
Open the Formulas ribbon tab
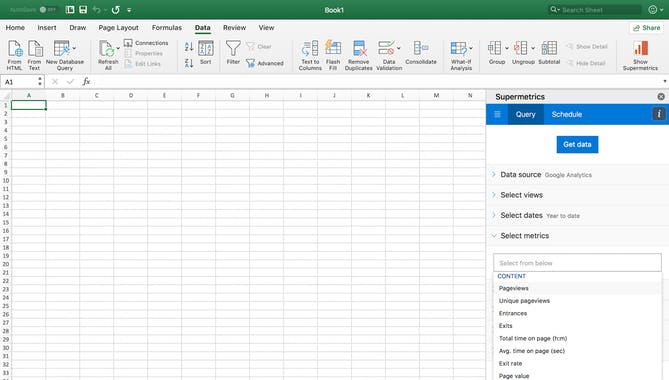click(x=167, y=27)
